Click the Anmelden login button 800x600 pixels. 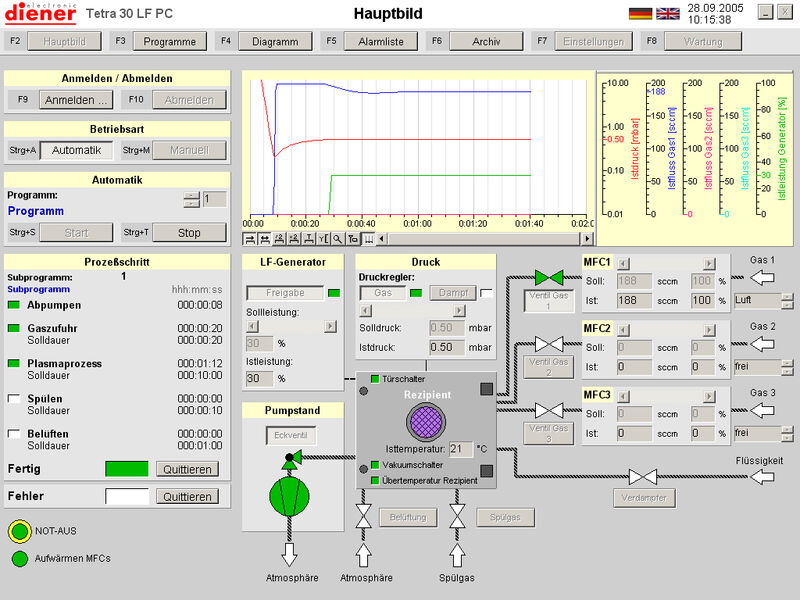[x=76, y=100]
